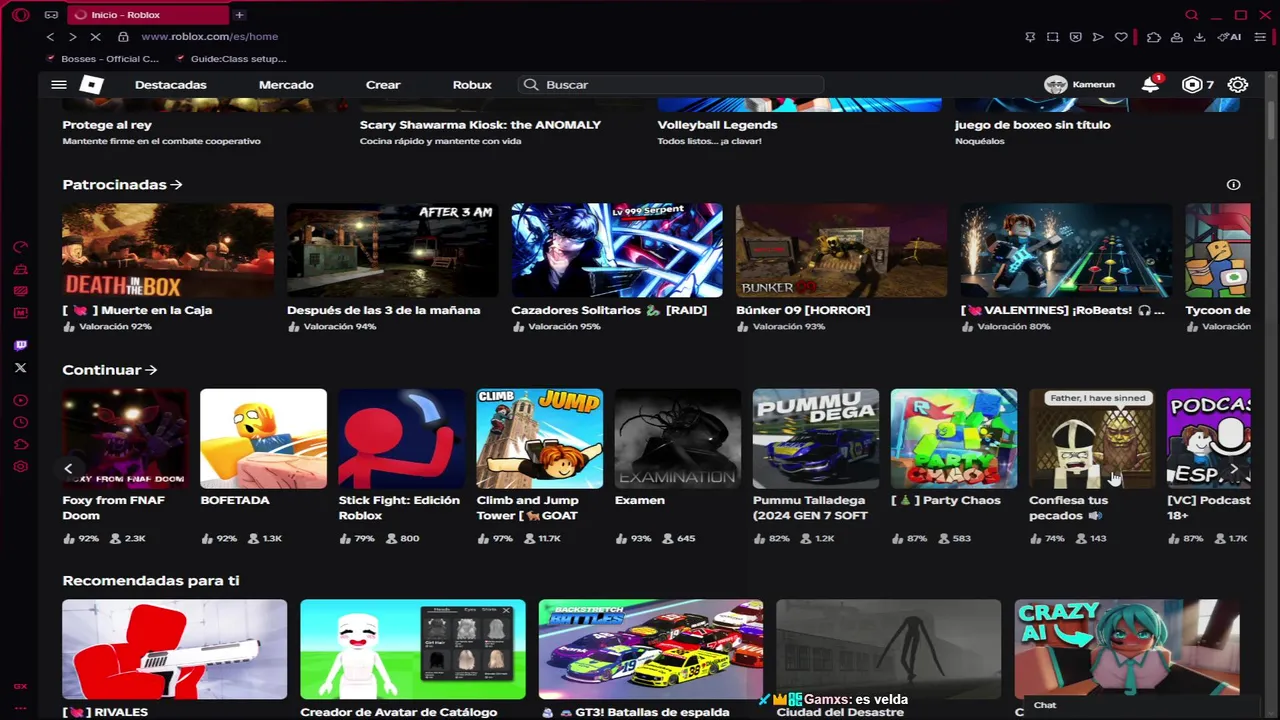This screenshot has width=1280, height=720.
Task: Click the Buscar search field
Action: tap(670, 85)
